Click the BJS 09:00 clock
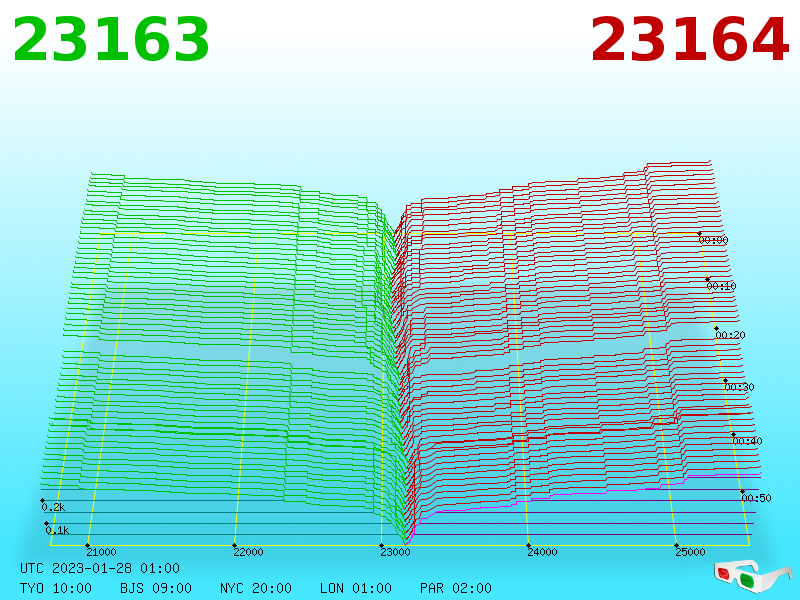The image size is (800, 600). pos(156,588)
